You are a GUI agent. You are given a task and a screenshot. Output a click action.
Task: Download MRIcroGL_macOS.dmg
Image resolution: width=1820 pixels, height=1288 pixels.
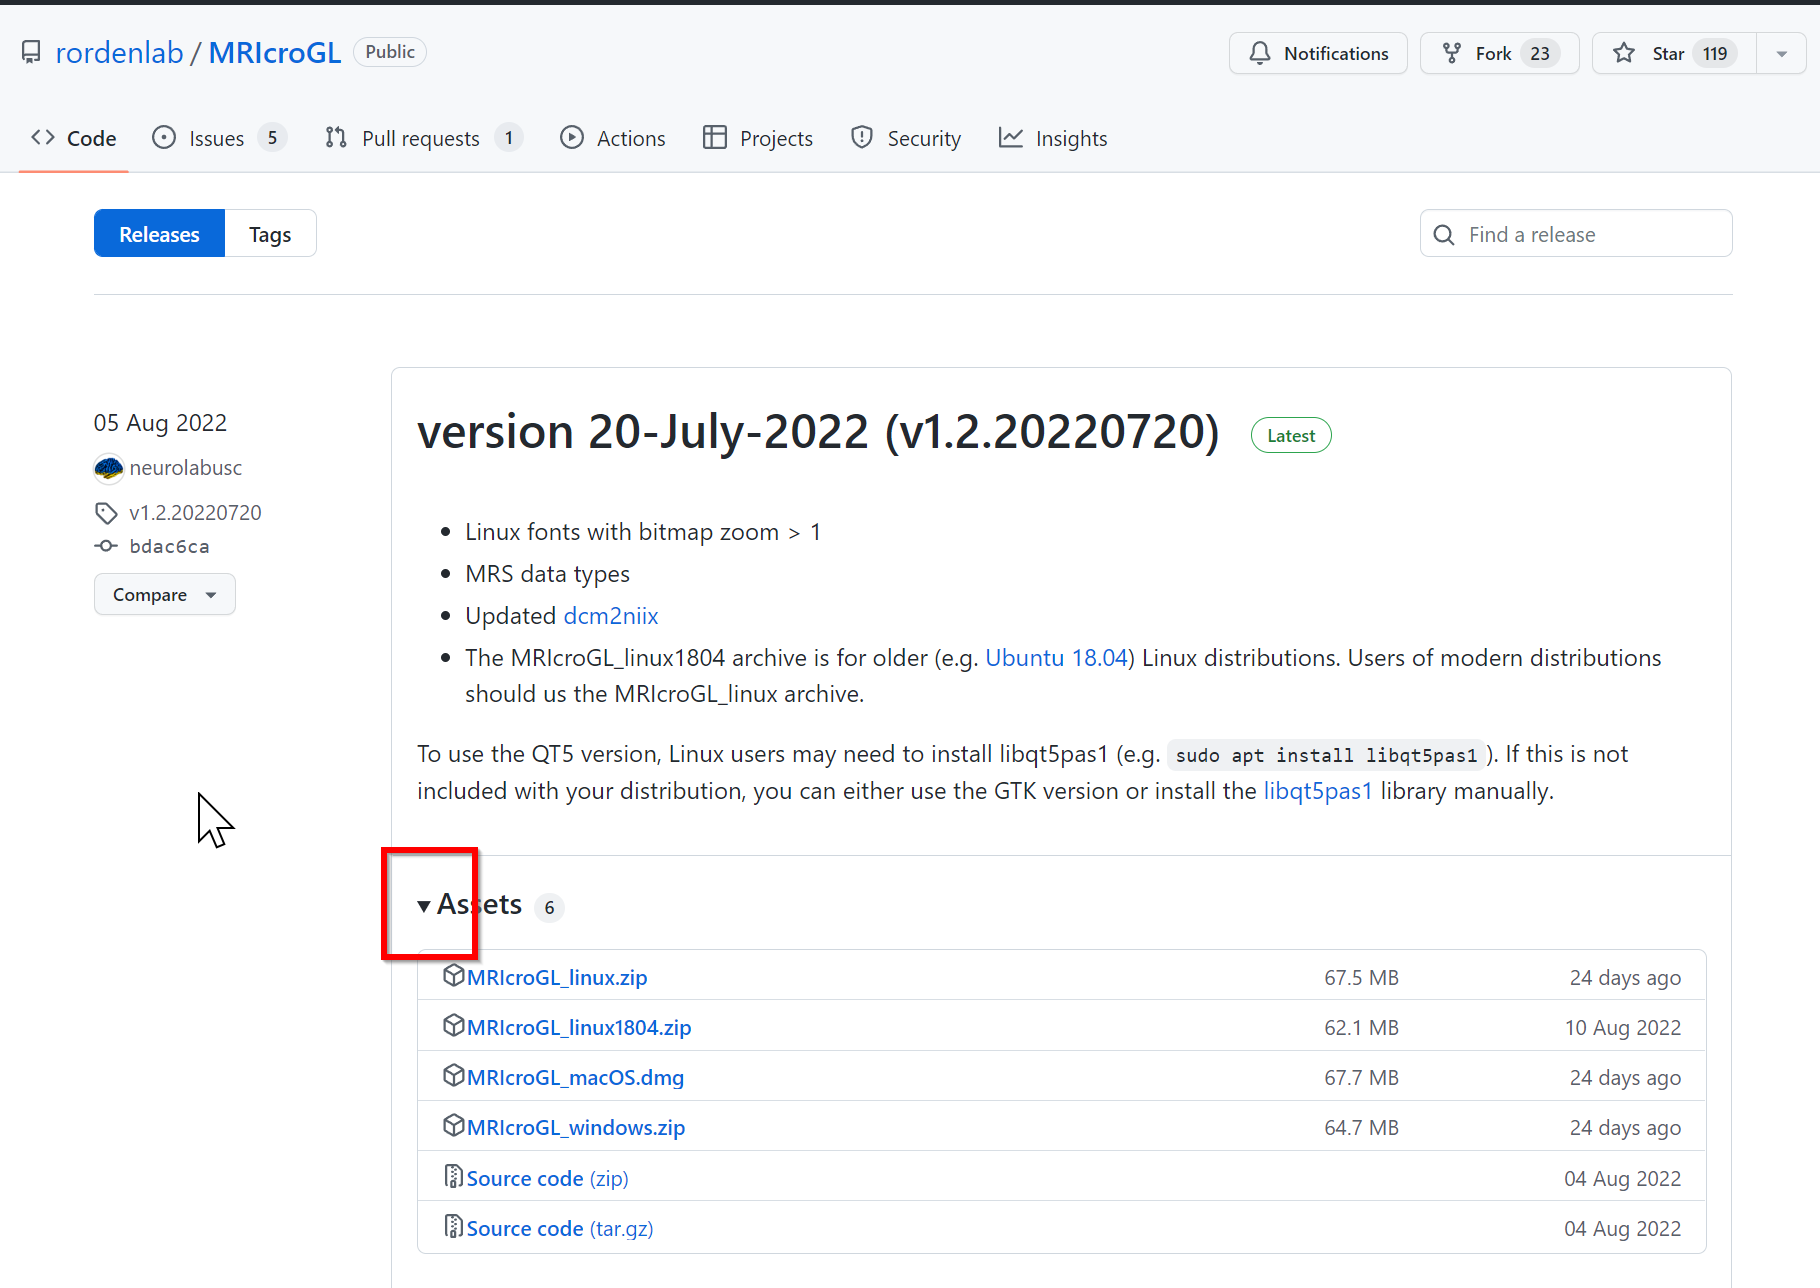click(575, 1077)
